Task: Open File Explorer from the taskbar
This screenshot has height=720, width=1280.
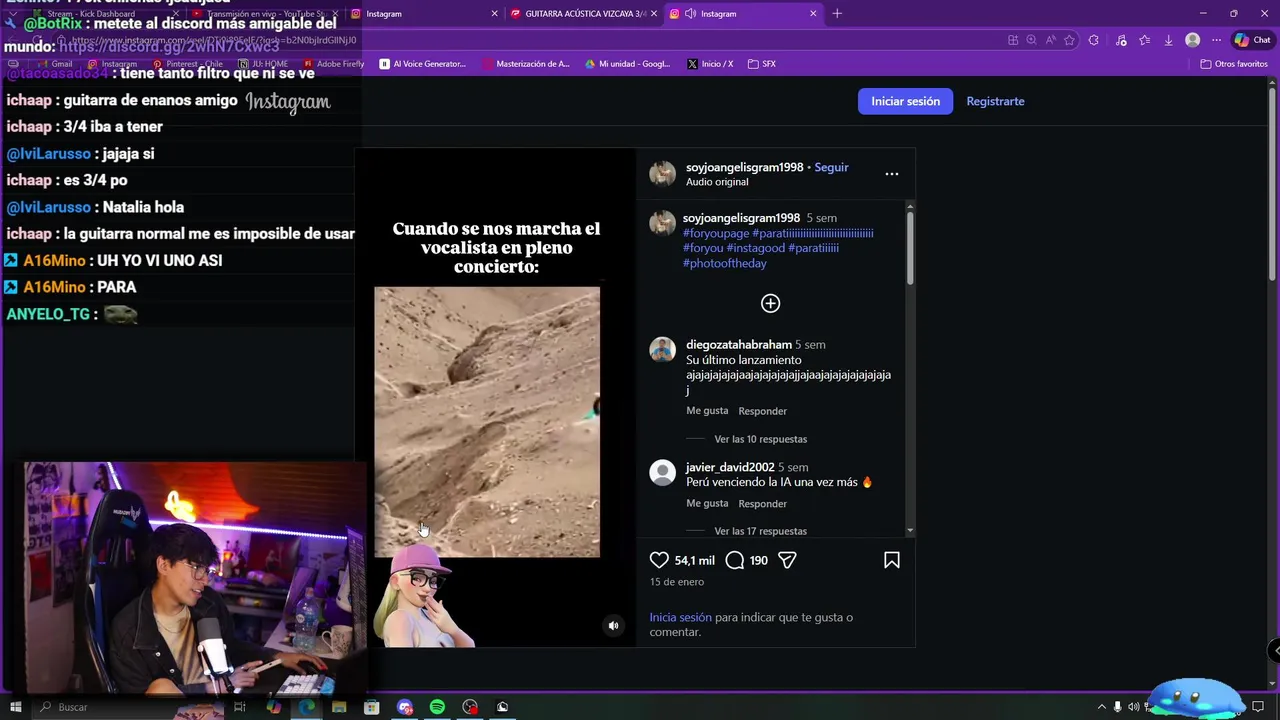Action: point(339,707)
